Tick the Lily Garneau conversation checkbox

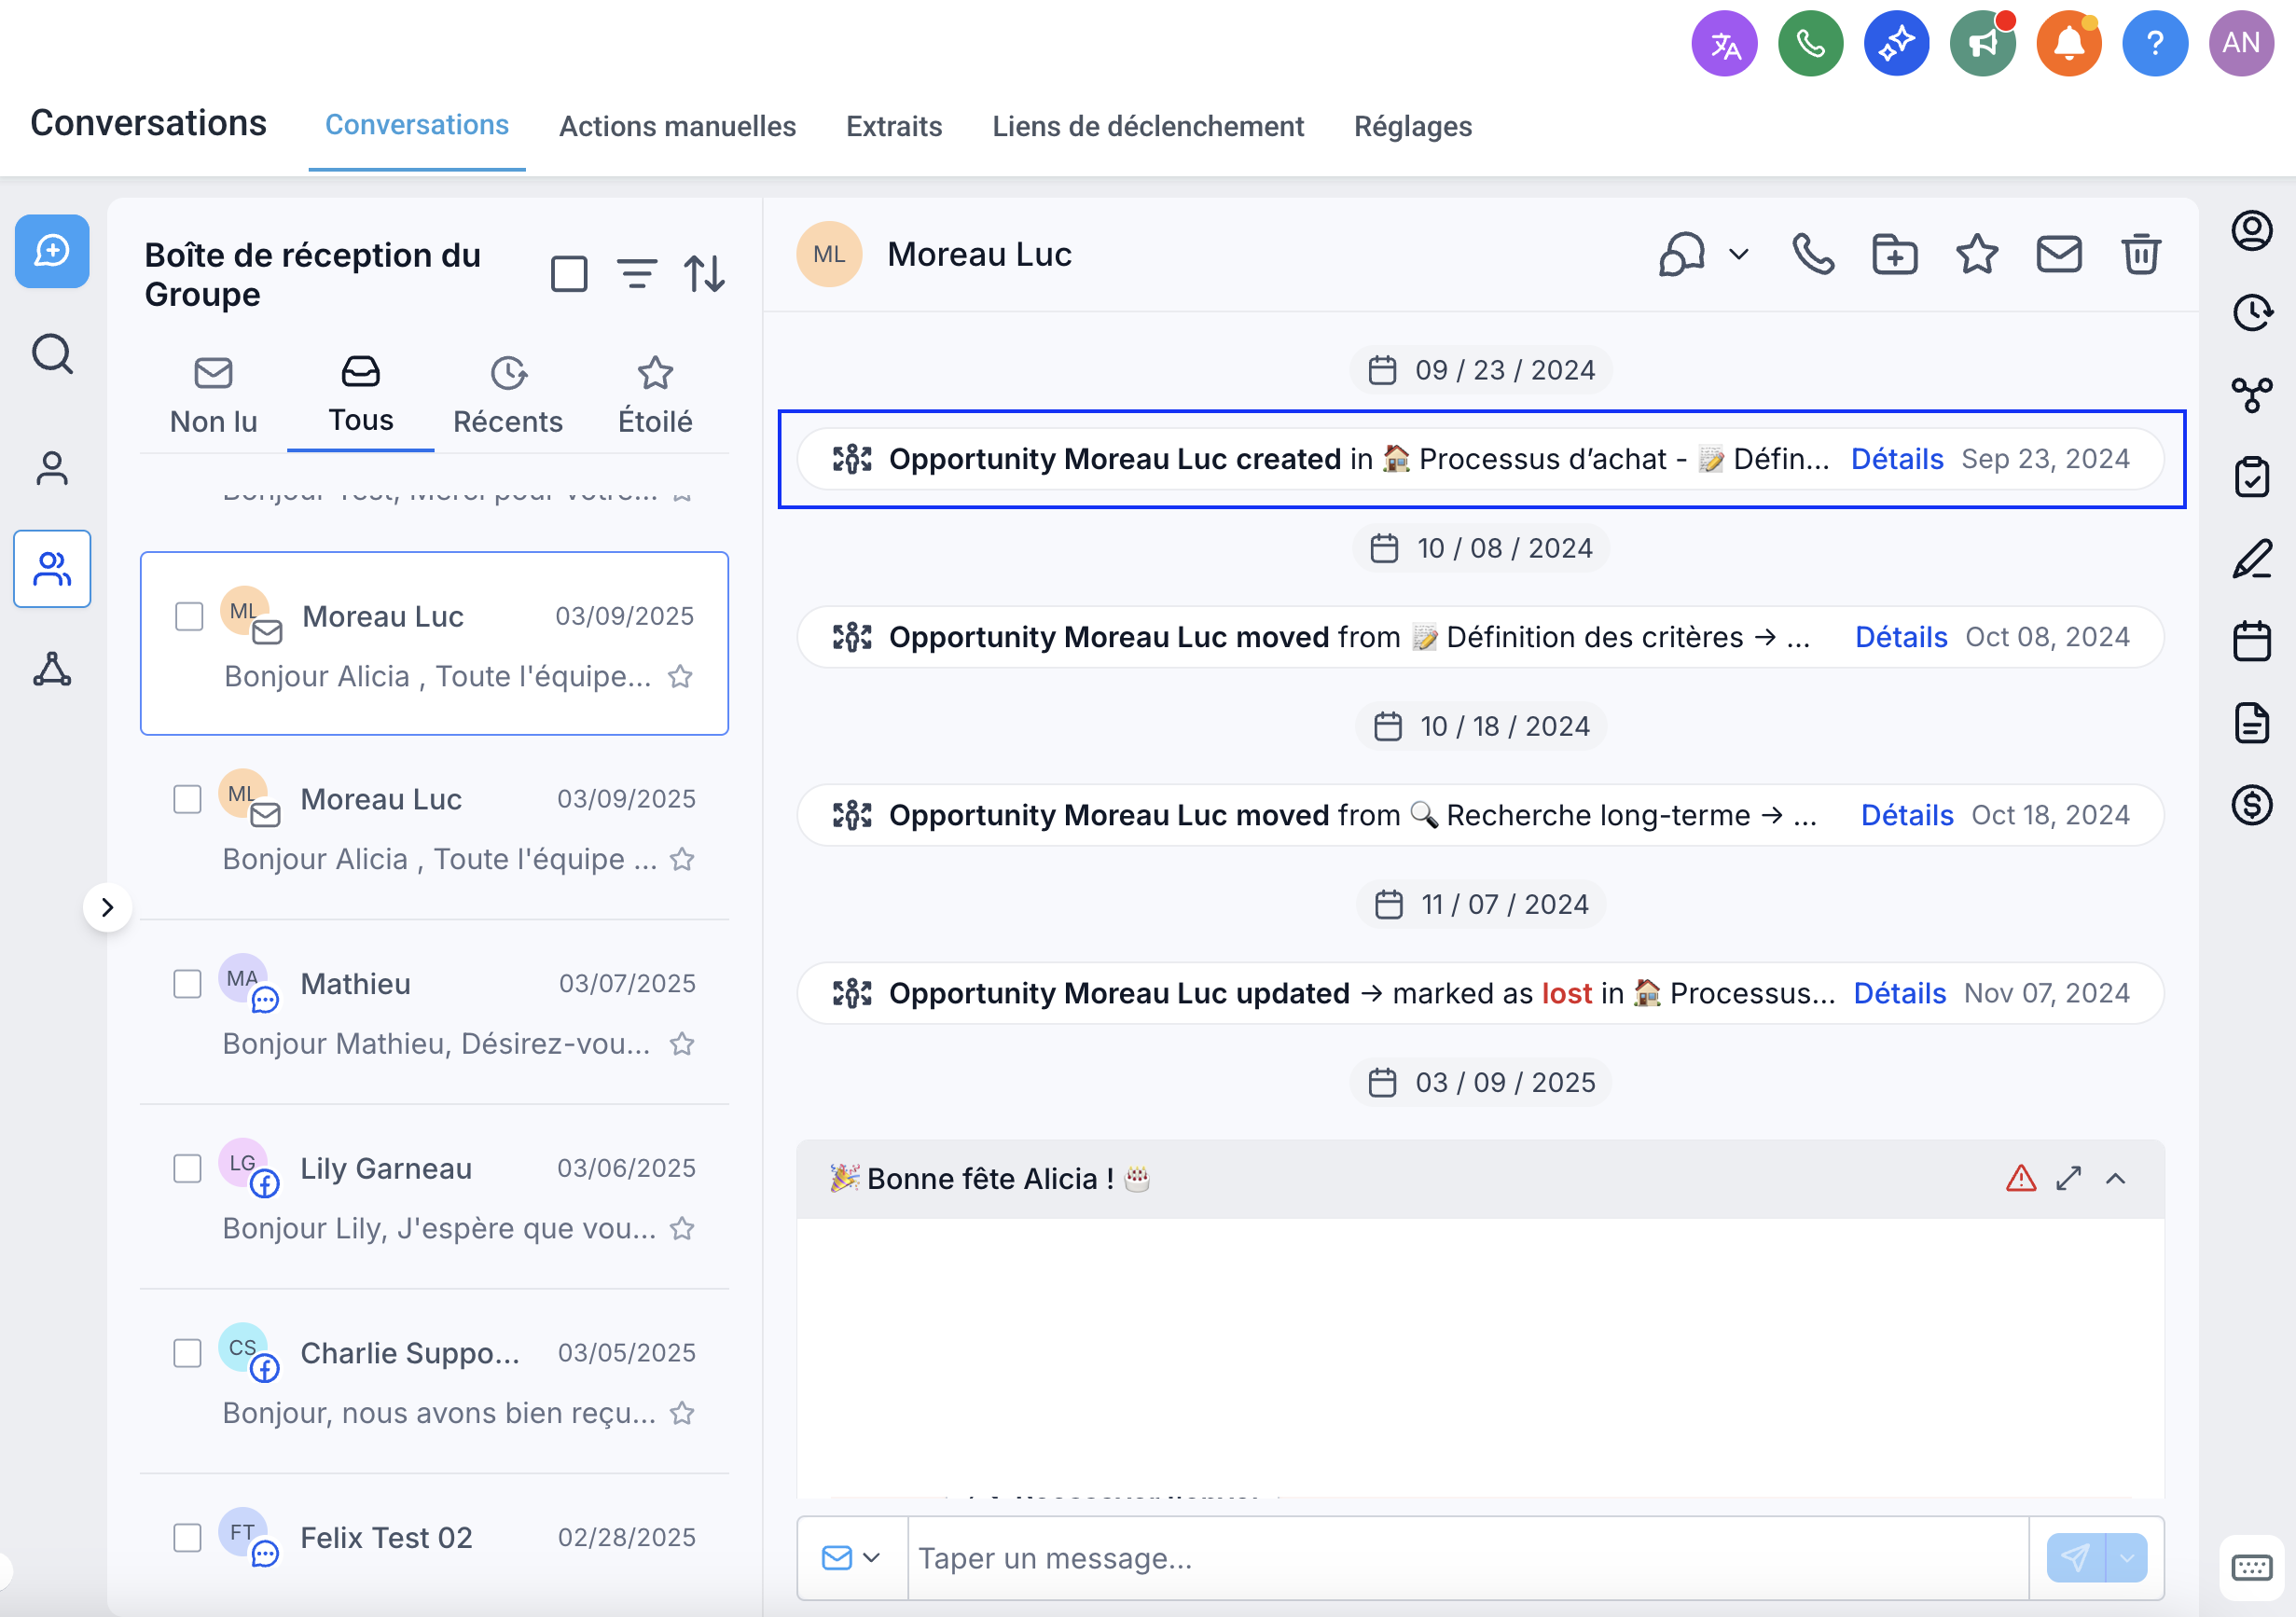[x=188, y=1168]
